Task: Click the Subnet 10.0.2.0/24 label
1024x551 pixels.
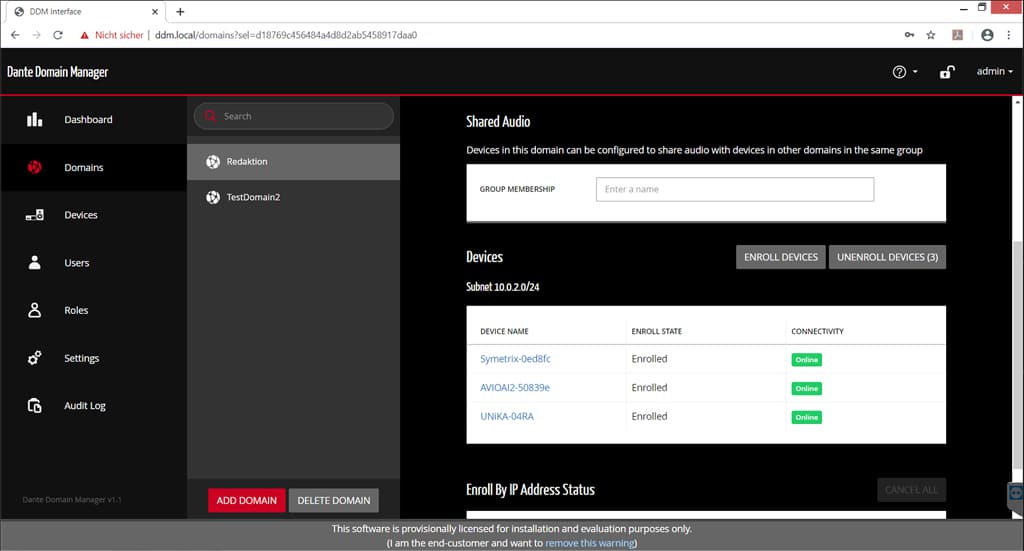Action: pyautogui.click(x=503, y=287)
